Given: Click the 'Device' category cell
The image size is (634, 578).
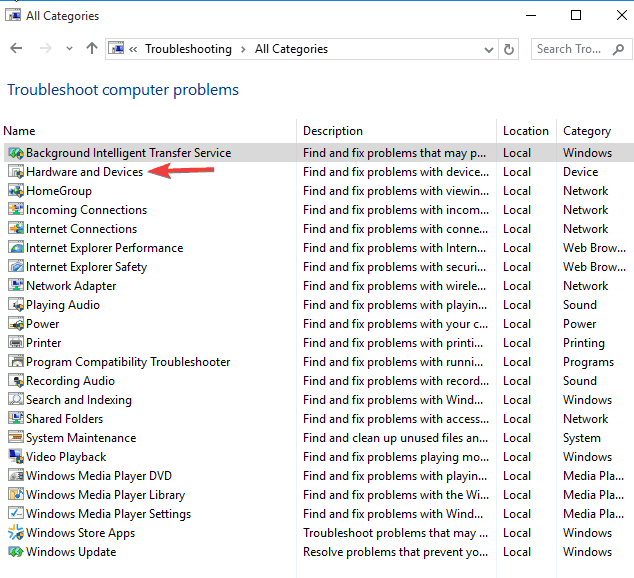Looking at the screenshot, I should click(x=581, y=172).
